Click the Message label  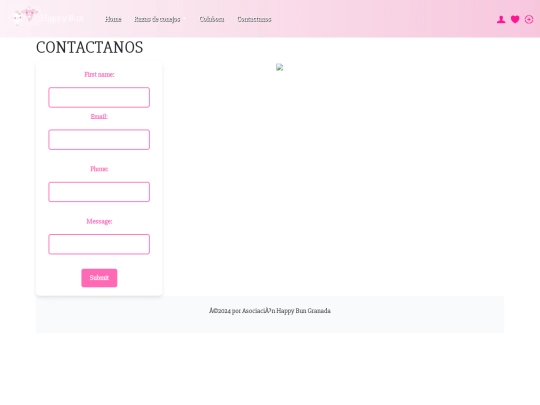(99, 221)
